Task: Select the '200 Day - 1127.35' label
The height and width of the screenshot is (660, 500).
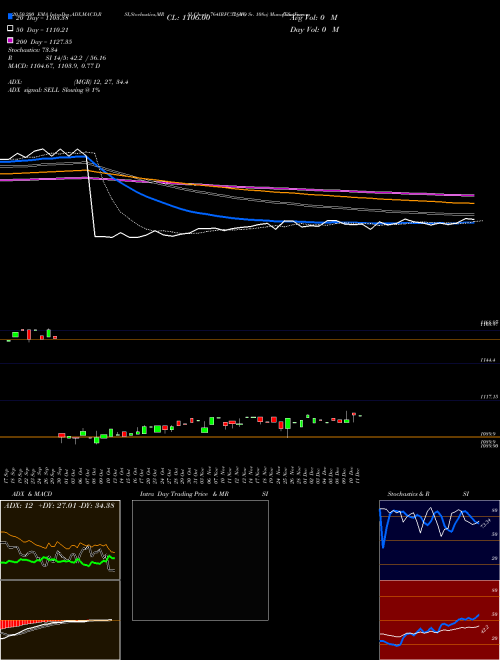Action: (44, 42)
